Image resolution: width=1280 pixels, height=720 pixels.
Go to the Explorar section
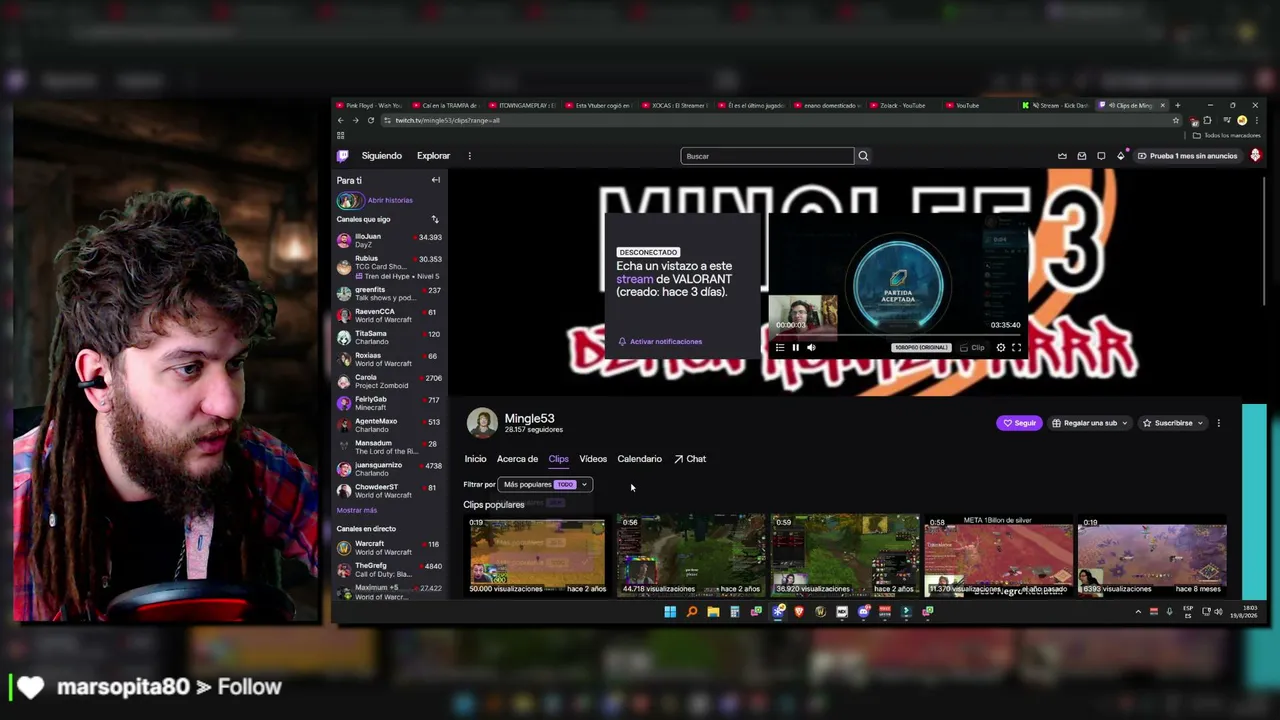[x=434, y=156]
